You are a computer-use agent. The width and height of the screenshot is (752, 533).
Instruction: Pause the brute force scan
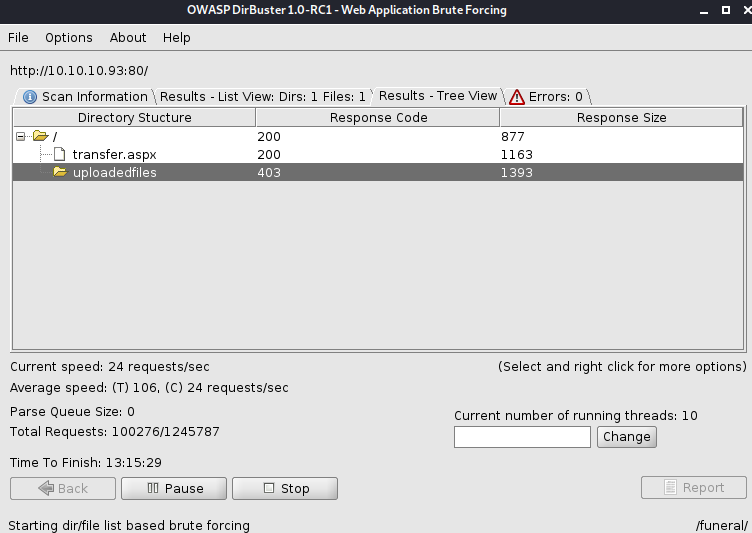point(174,488)
